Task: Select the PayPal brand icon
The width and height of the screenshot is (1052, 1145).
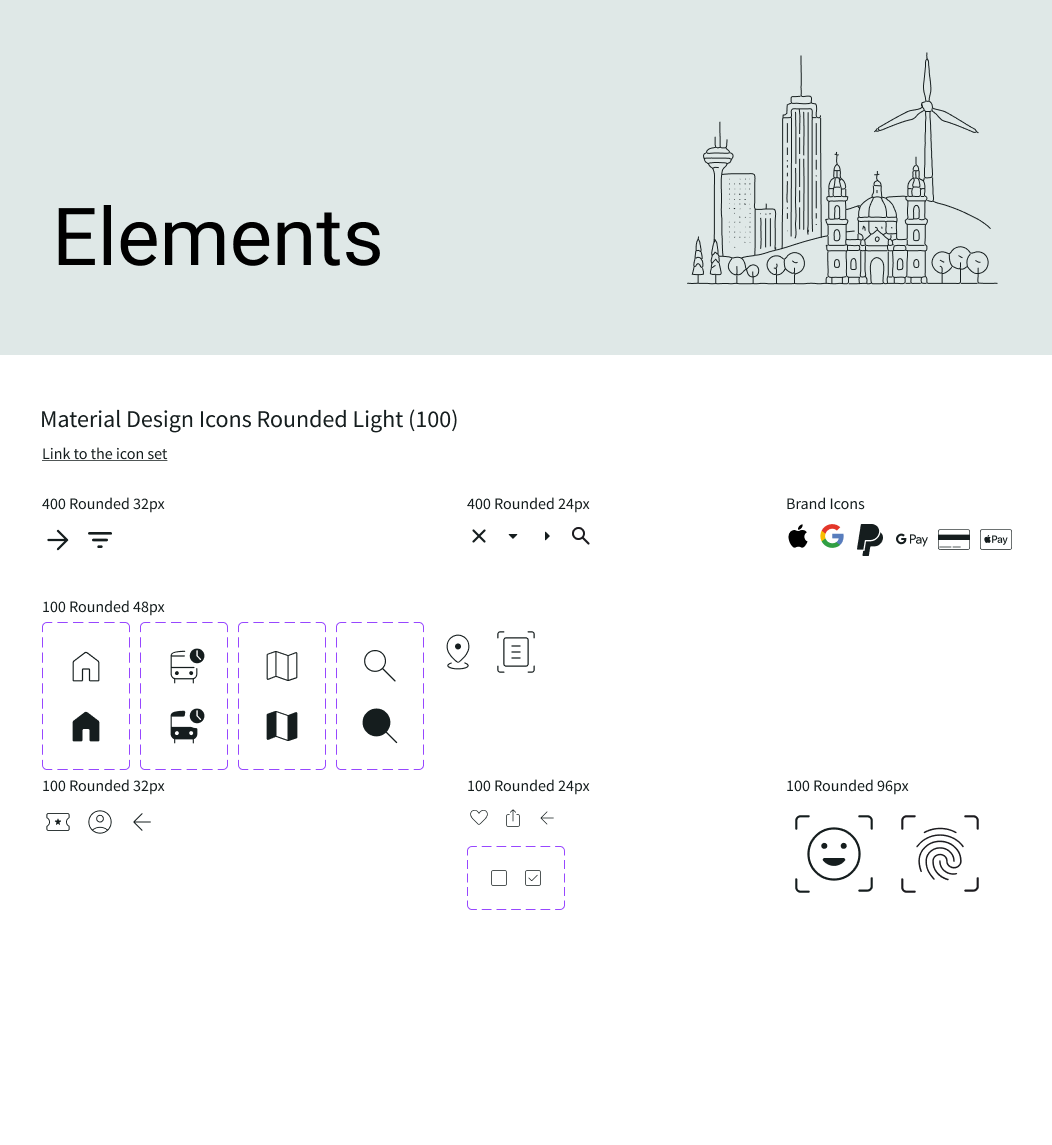Action: click(869, 539)
